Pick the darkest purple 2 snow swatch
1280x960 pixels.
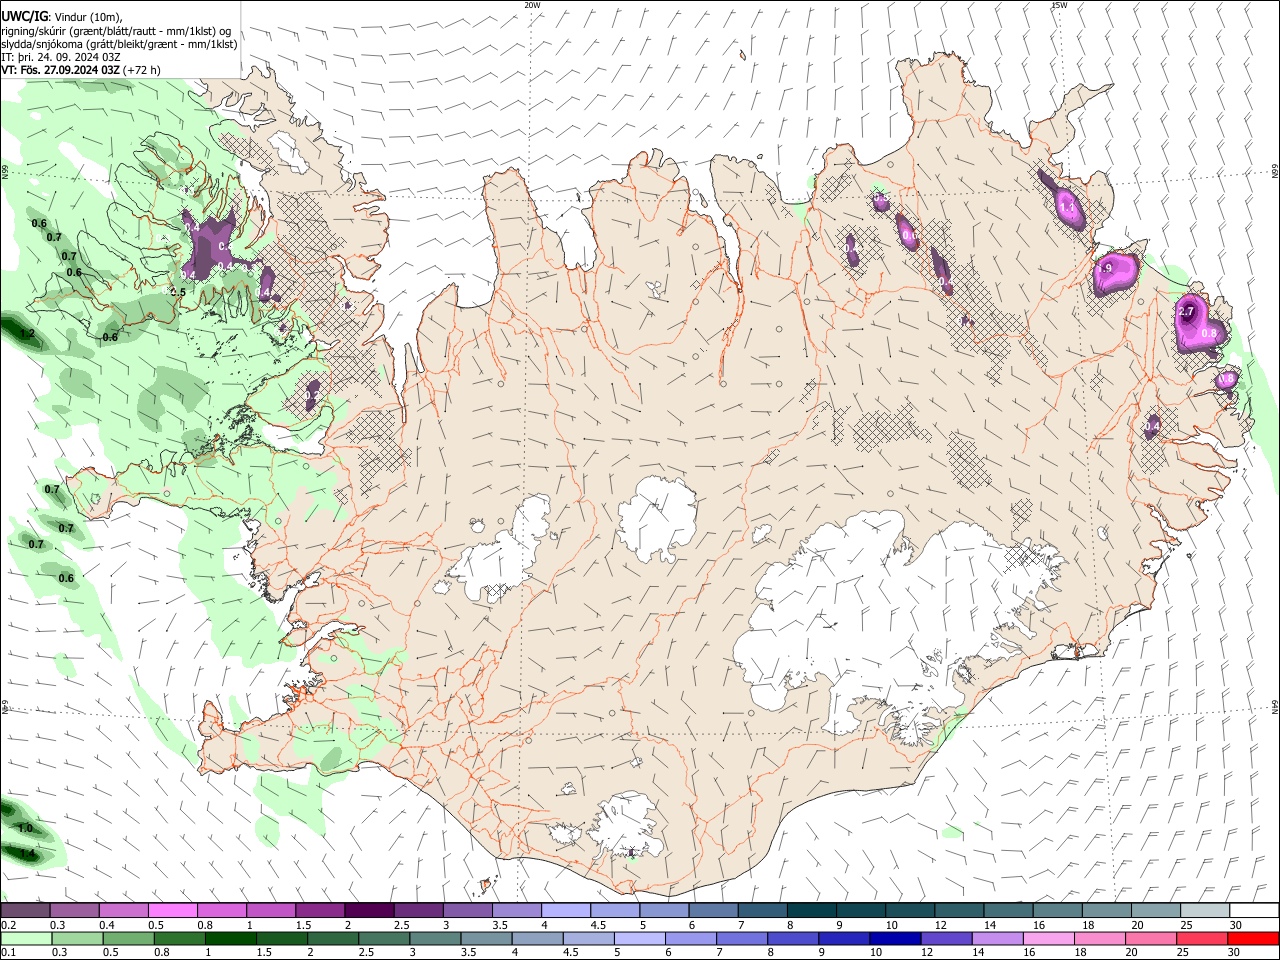coord(368,910)
